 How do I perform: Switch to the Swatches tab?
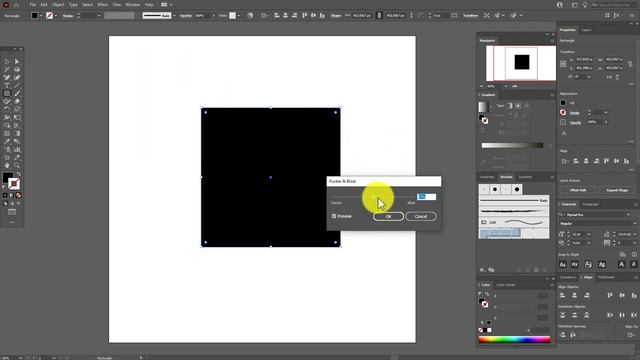pyautogui.click(x=487, y=177)
